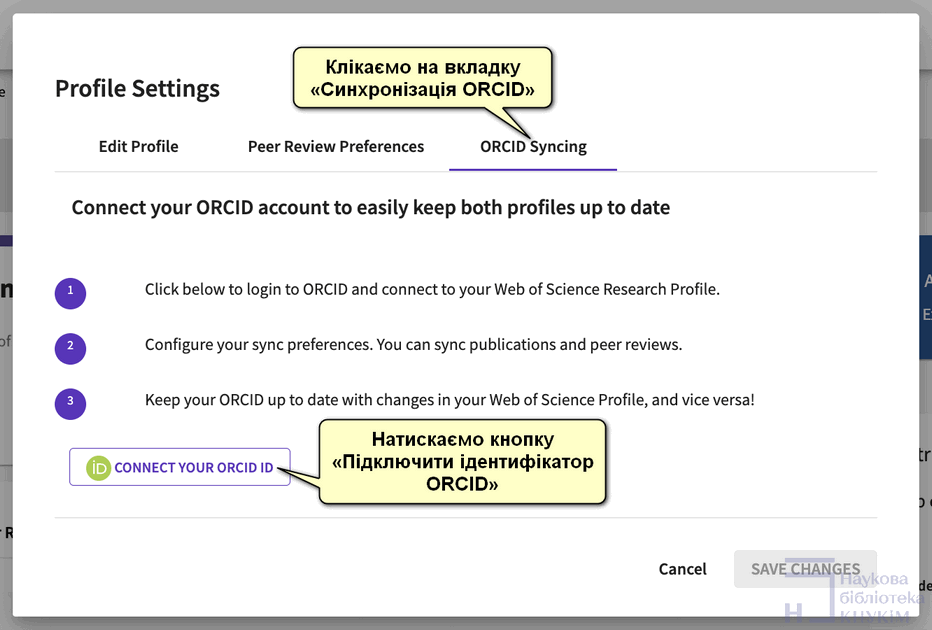Click the yellow callout about «Синхронізація ORCID»
Screen dimensions: 932x630
422,78
